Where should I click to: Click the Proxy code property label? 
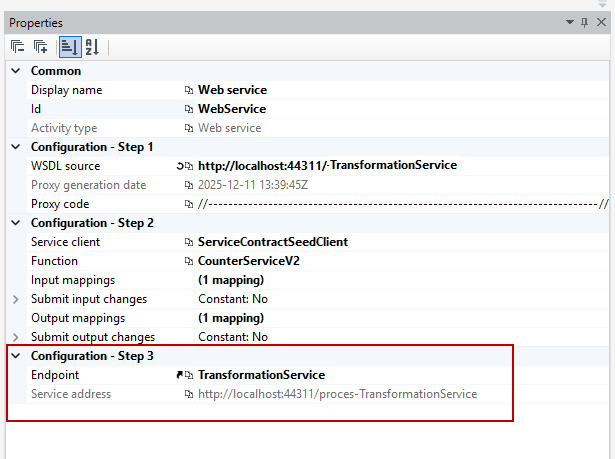click(x=60, y=204)
